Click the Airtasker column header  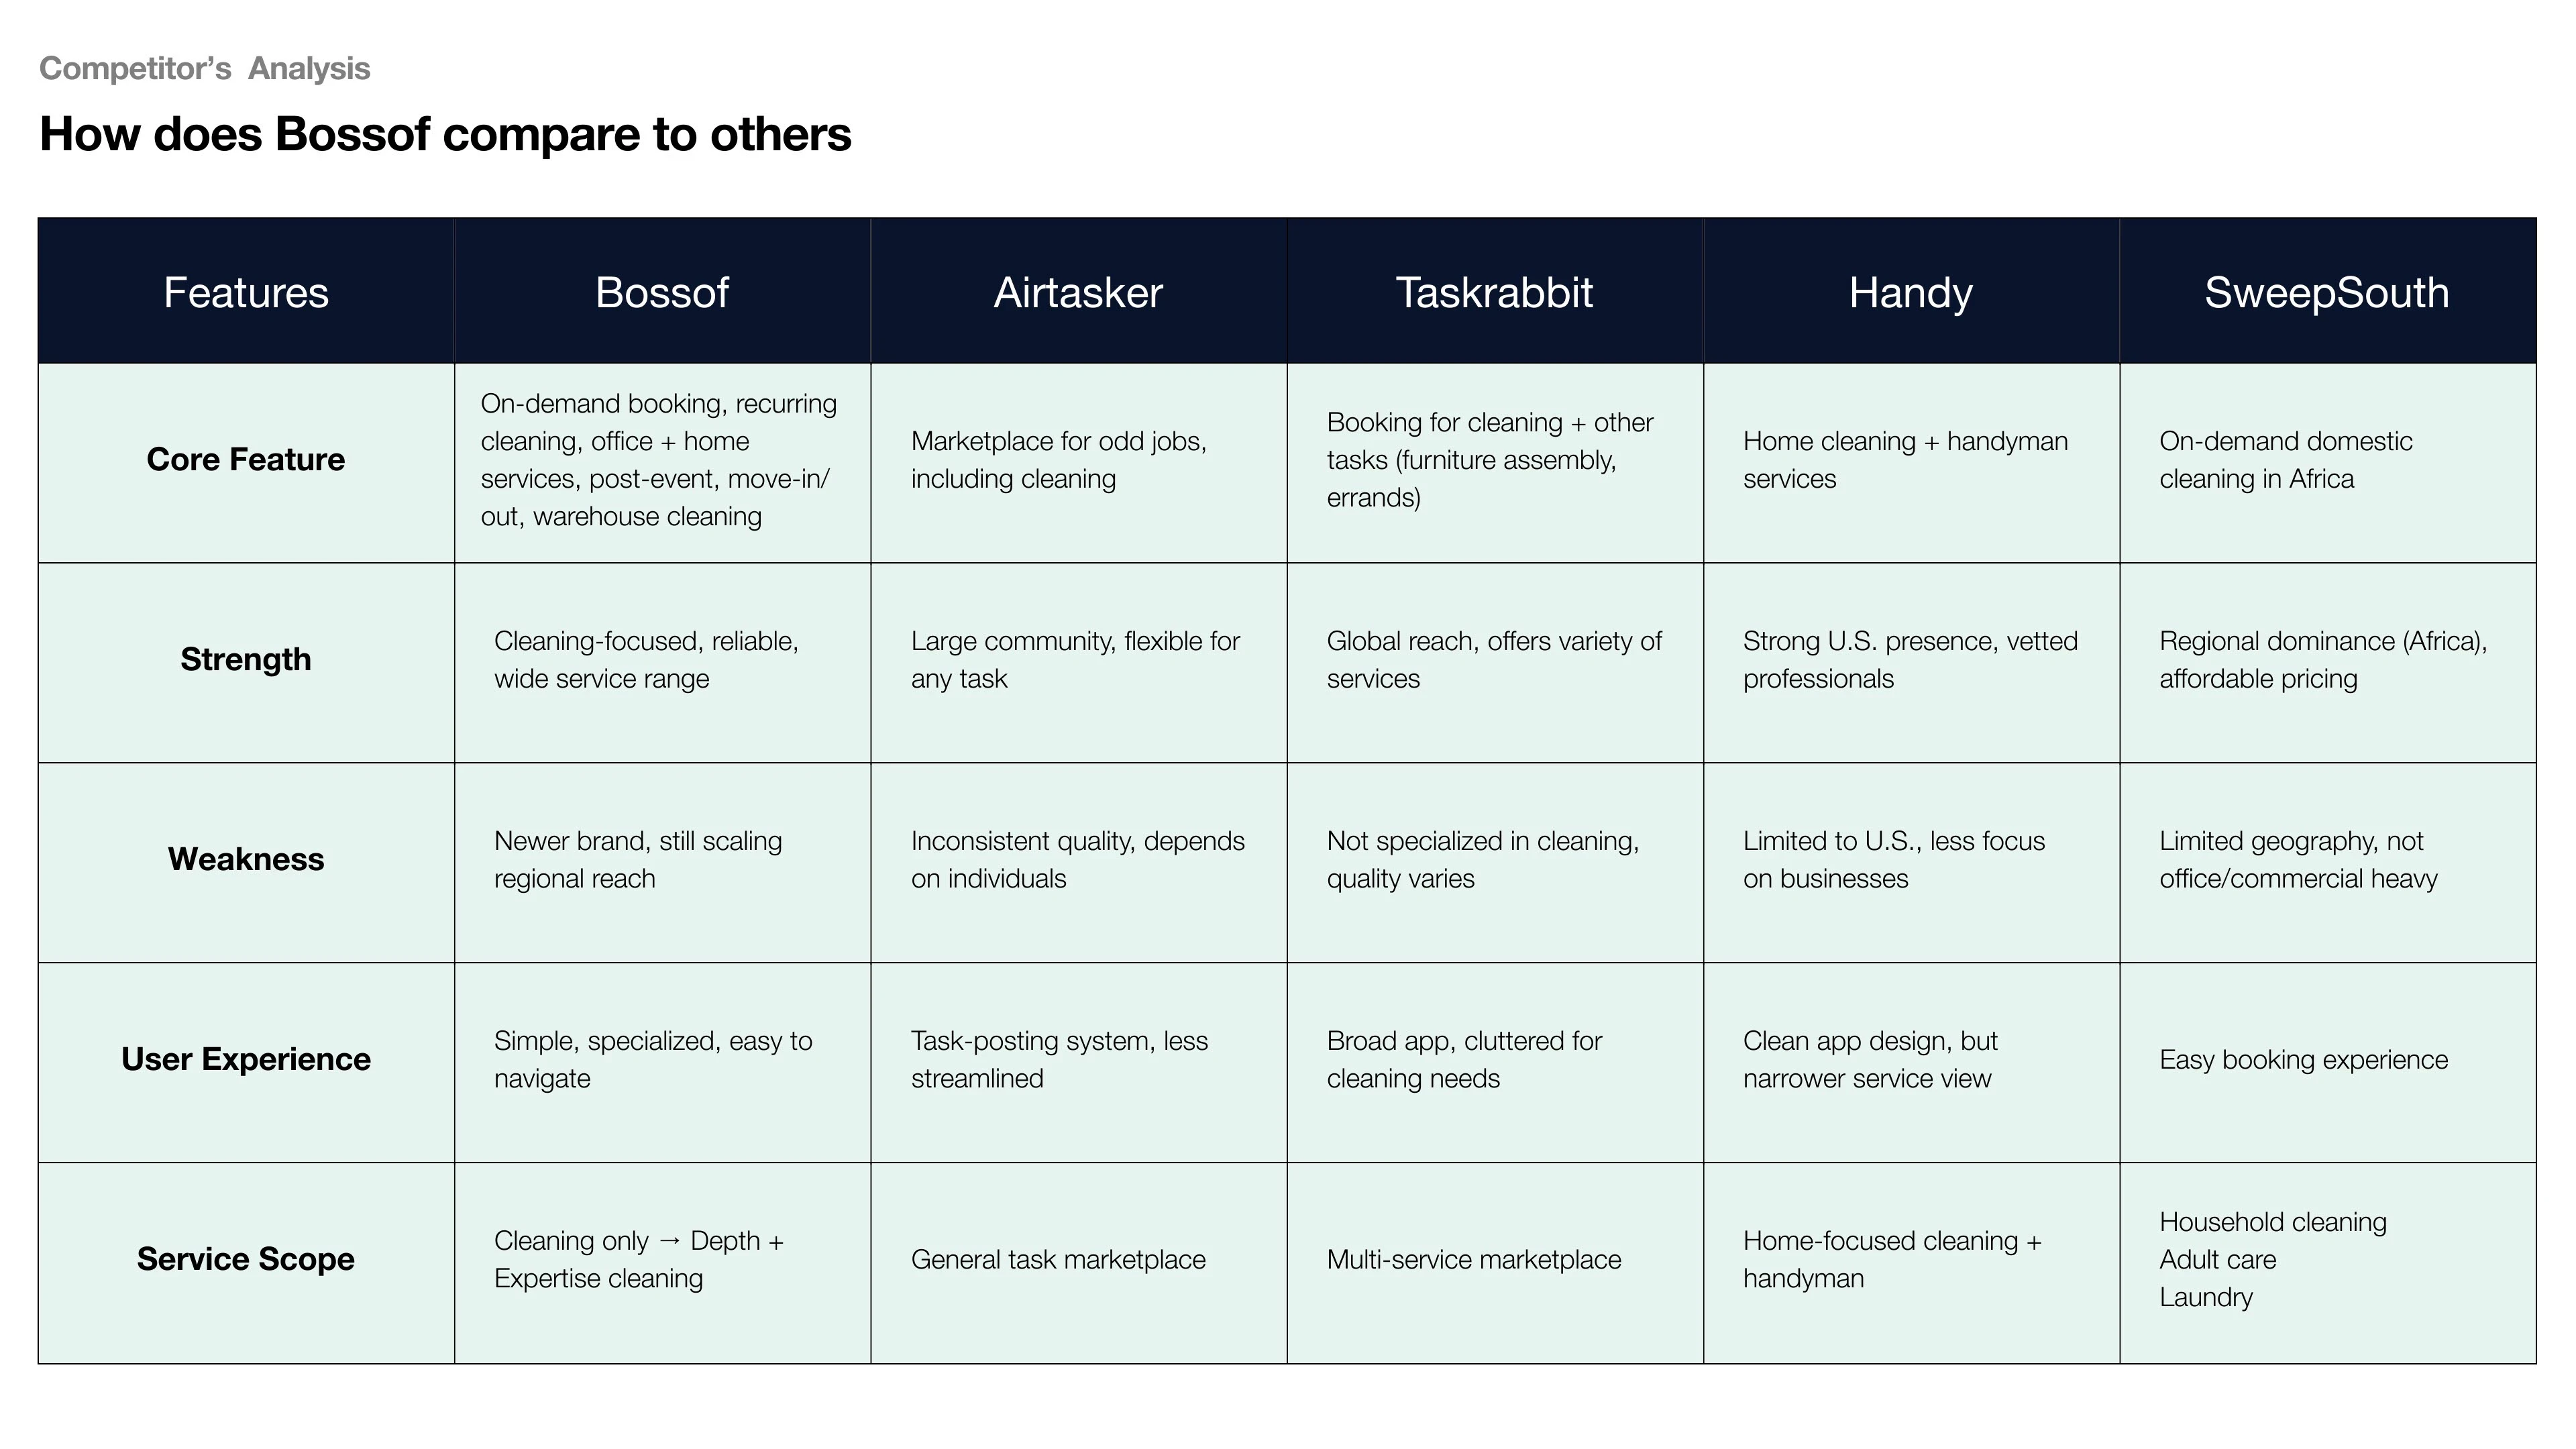click(1078, 292)
